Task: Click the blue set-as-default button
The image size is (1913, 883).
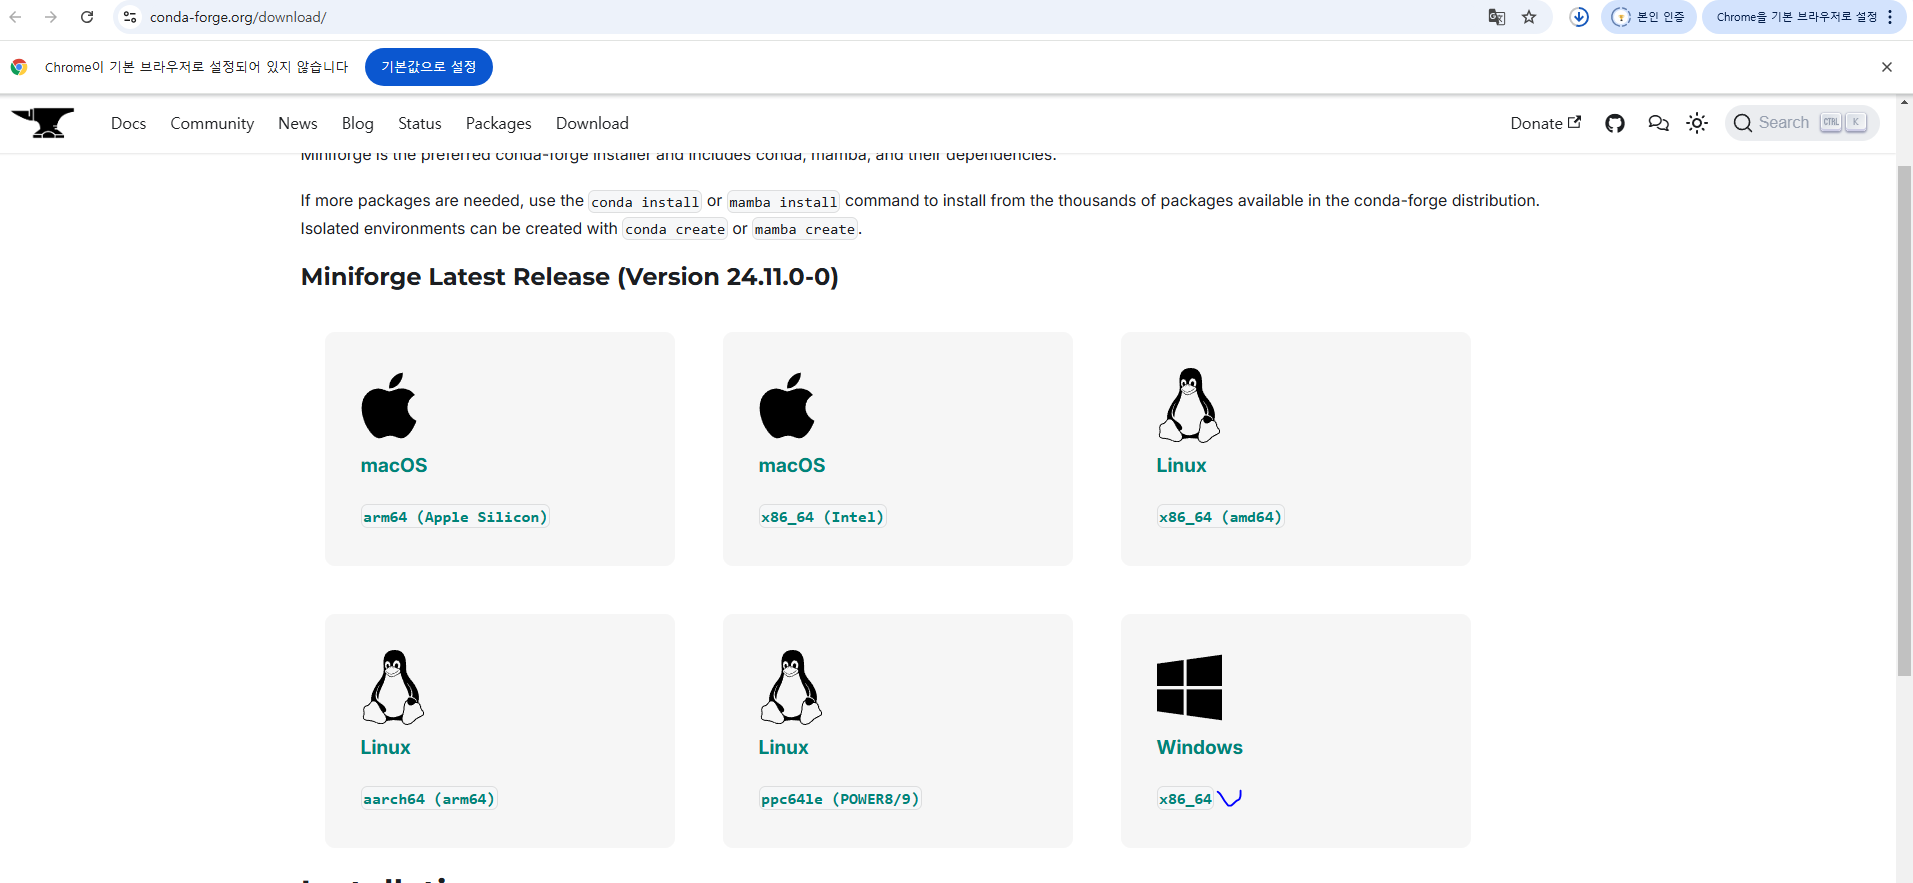Action: pyautogui.click(x=429, y=67)
